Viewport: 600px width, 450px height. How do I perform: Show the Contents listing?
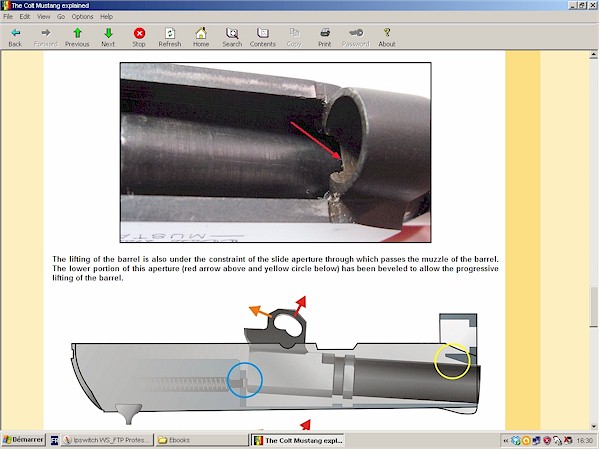(x=262, y=37)
